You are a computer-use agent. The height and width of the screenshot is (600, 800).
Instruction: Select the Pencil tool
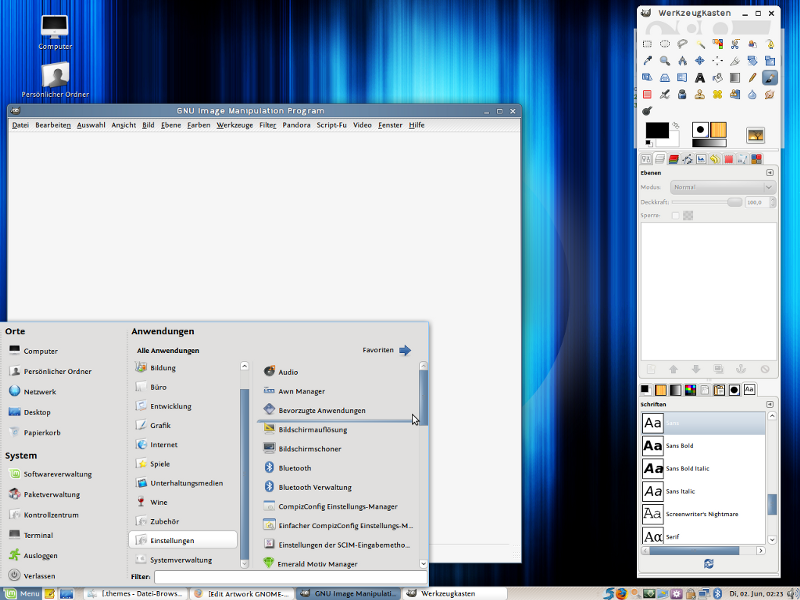tap(752, 78)
